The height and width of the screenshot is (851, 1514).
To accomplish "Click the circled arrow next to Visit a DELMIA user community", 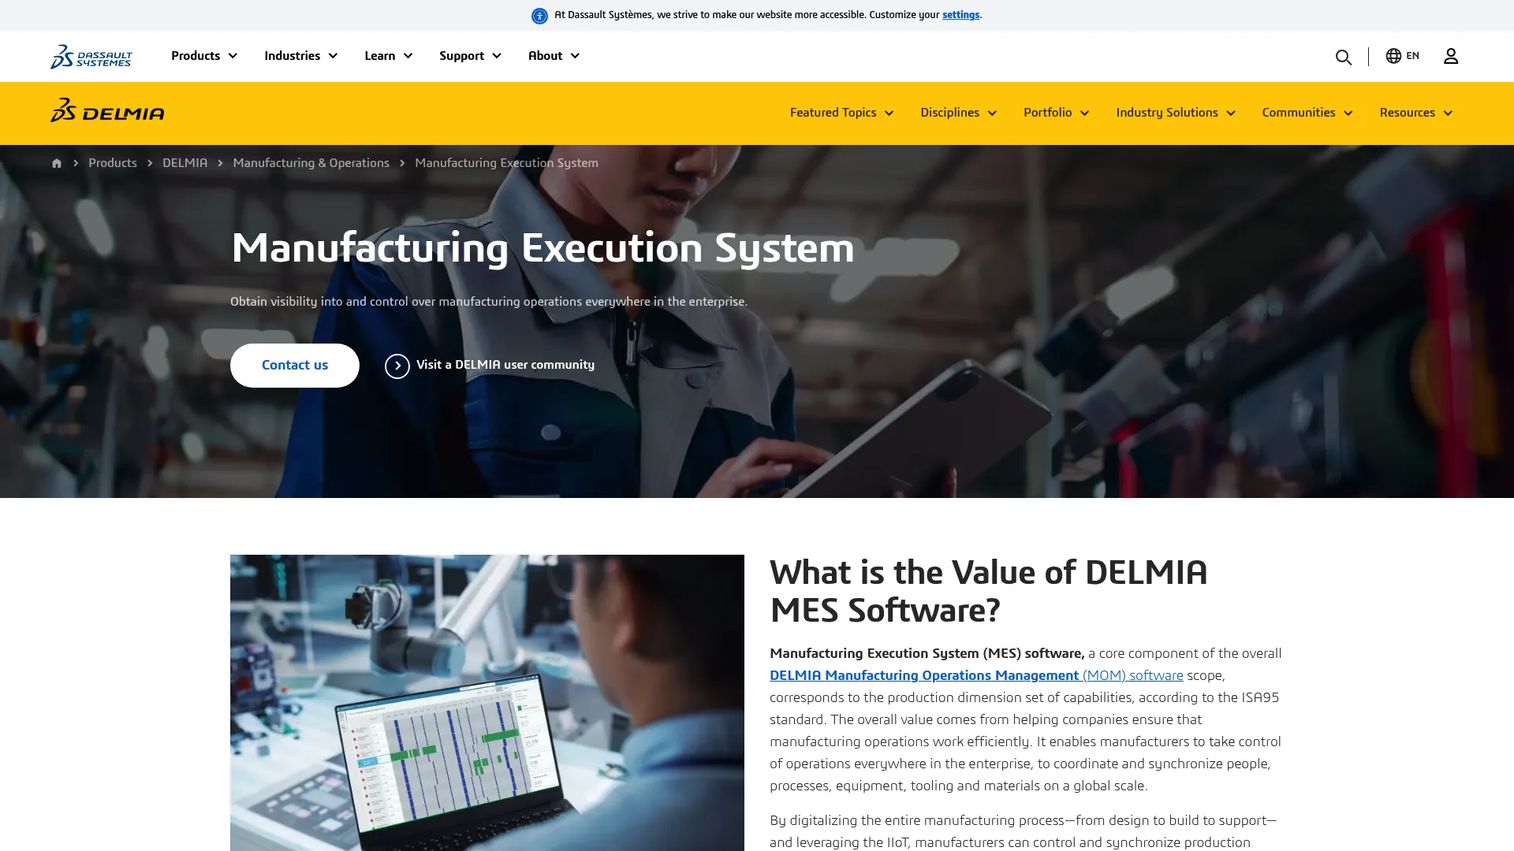I will pos(397,366).
